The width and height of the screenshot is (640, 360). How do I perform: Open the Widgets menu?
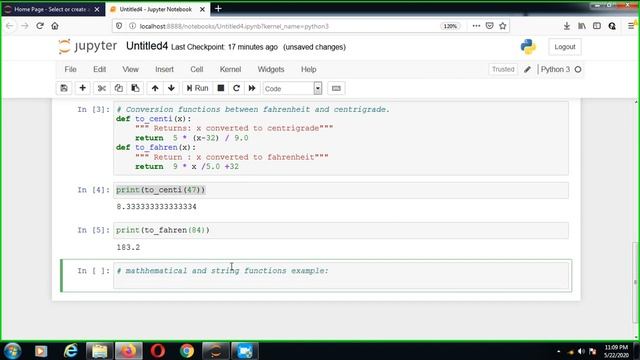pyautogui.click(x=271, y=69)
